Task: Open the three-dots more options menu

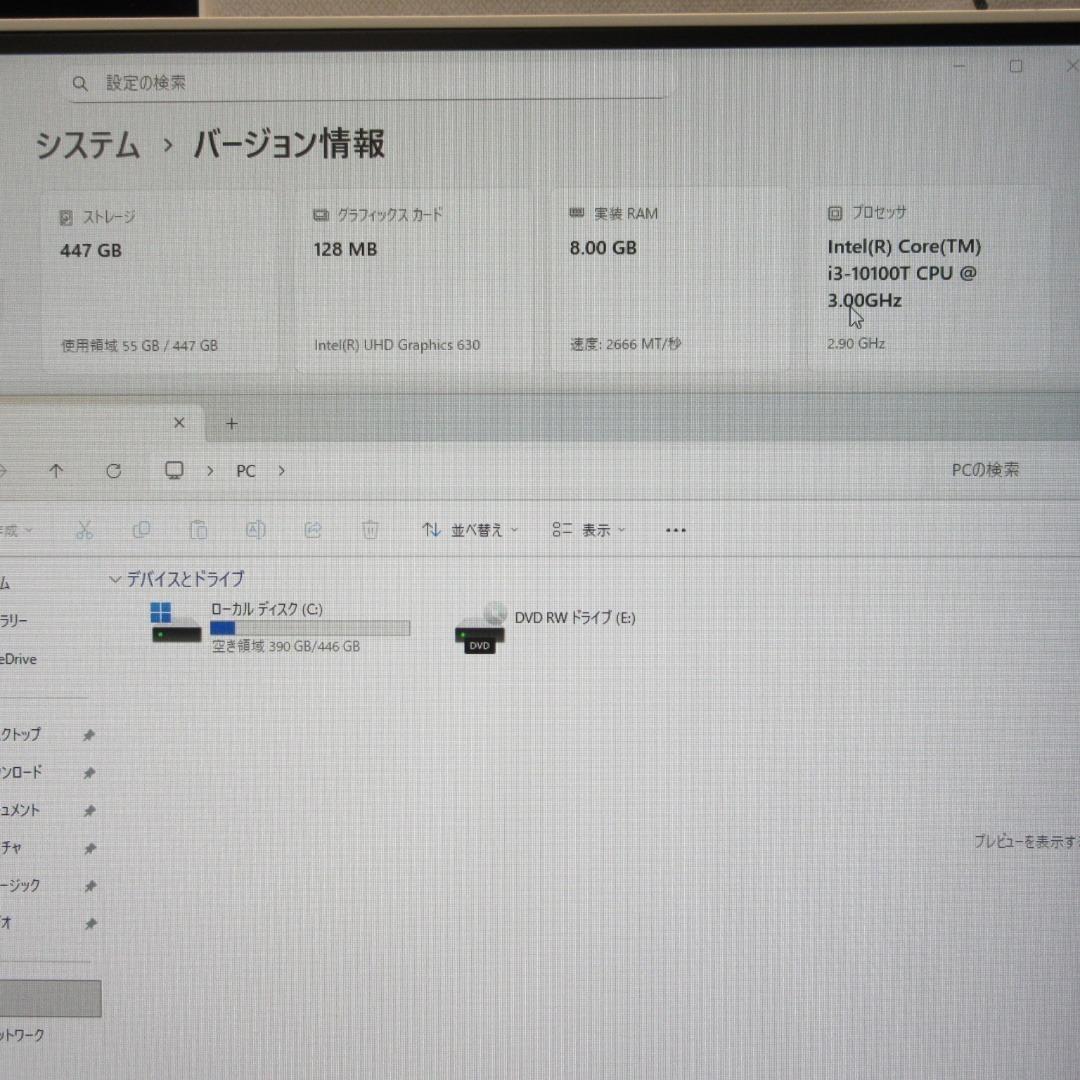Action: coord(675,529)
